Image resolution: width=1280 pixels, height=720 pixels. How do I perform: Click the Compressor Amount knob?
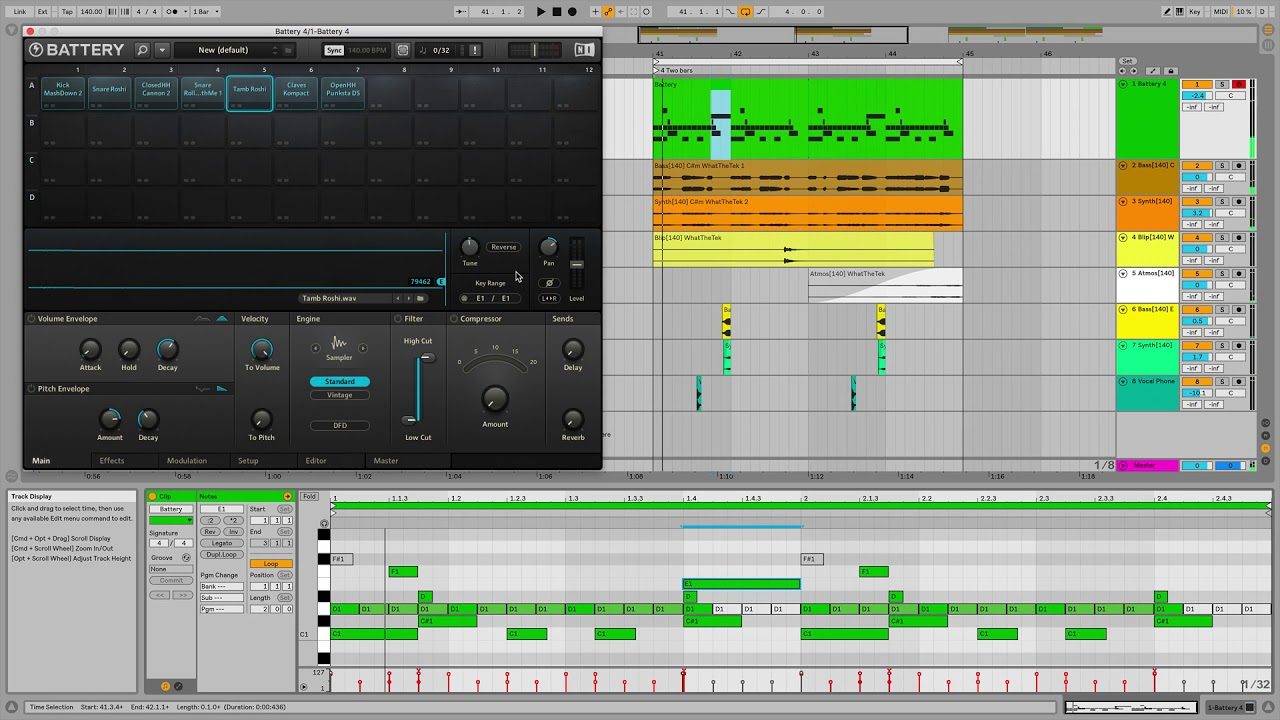tap(495, 399)
